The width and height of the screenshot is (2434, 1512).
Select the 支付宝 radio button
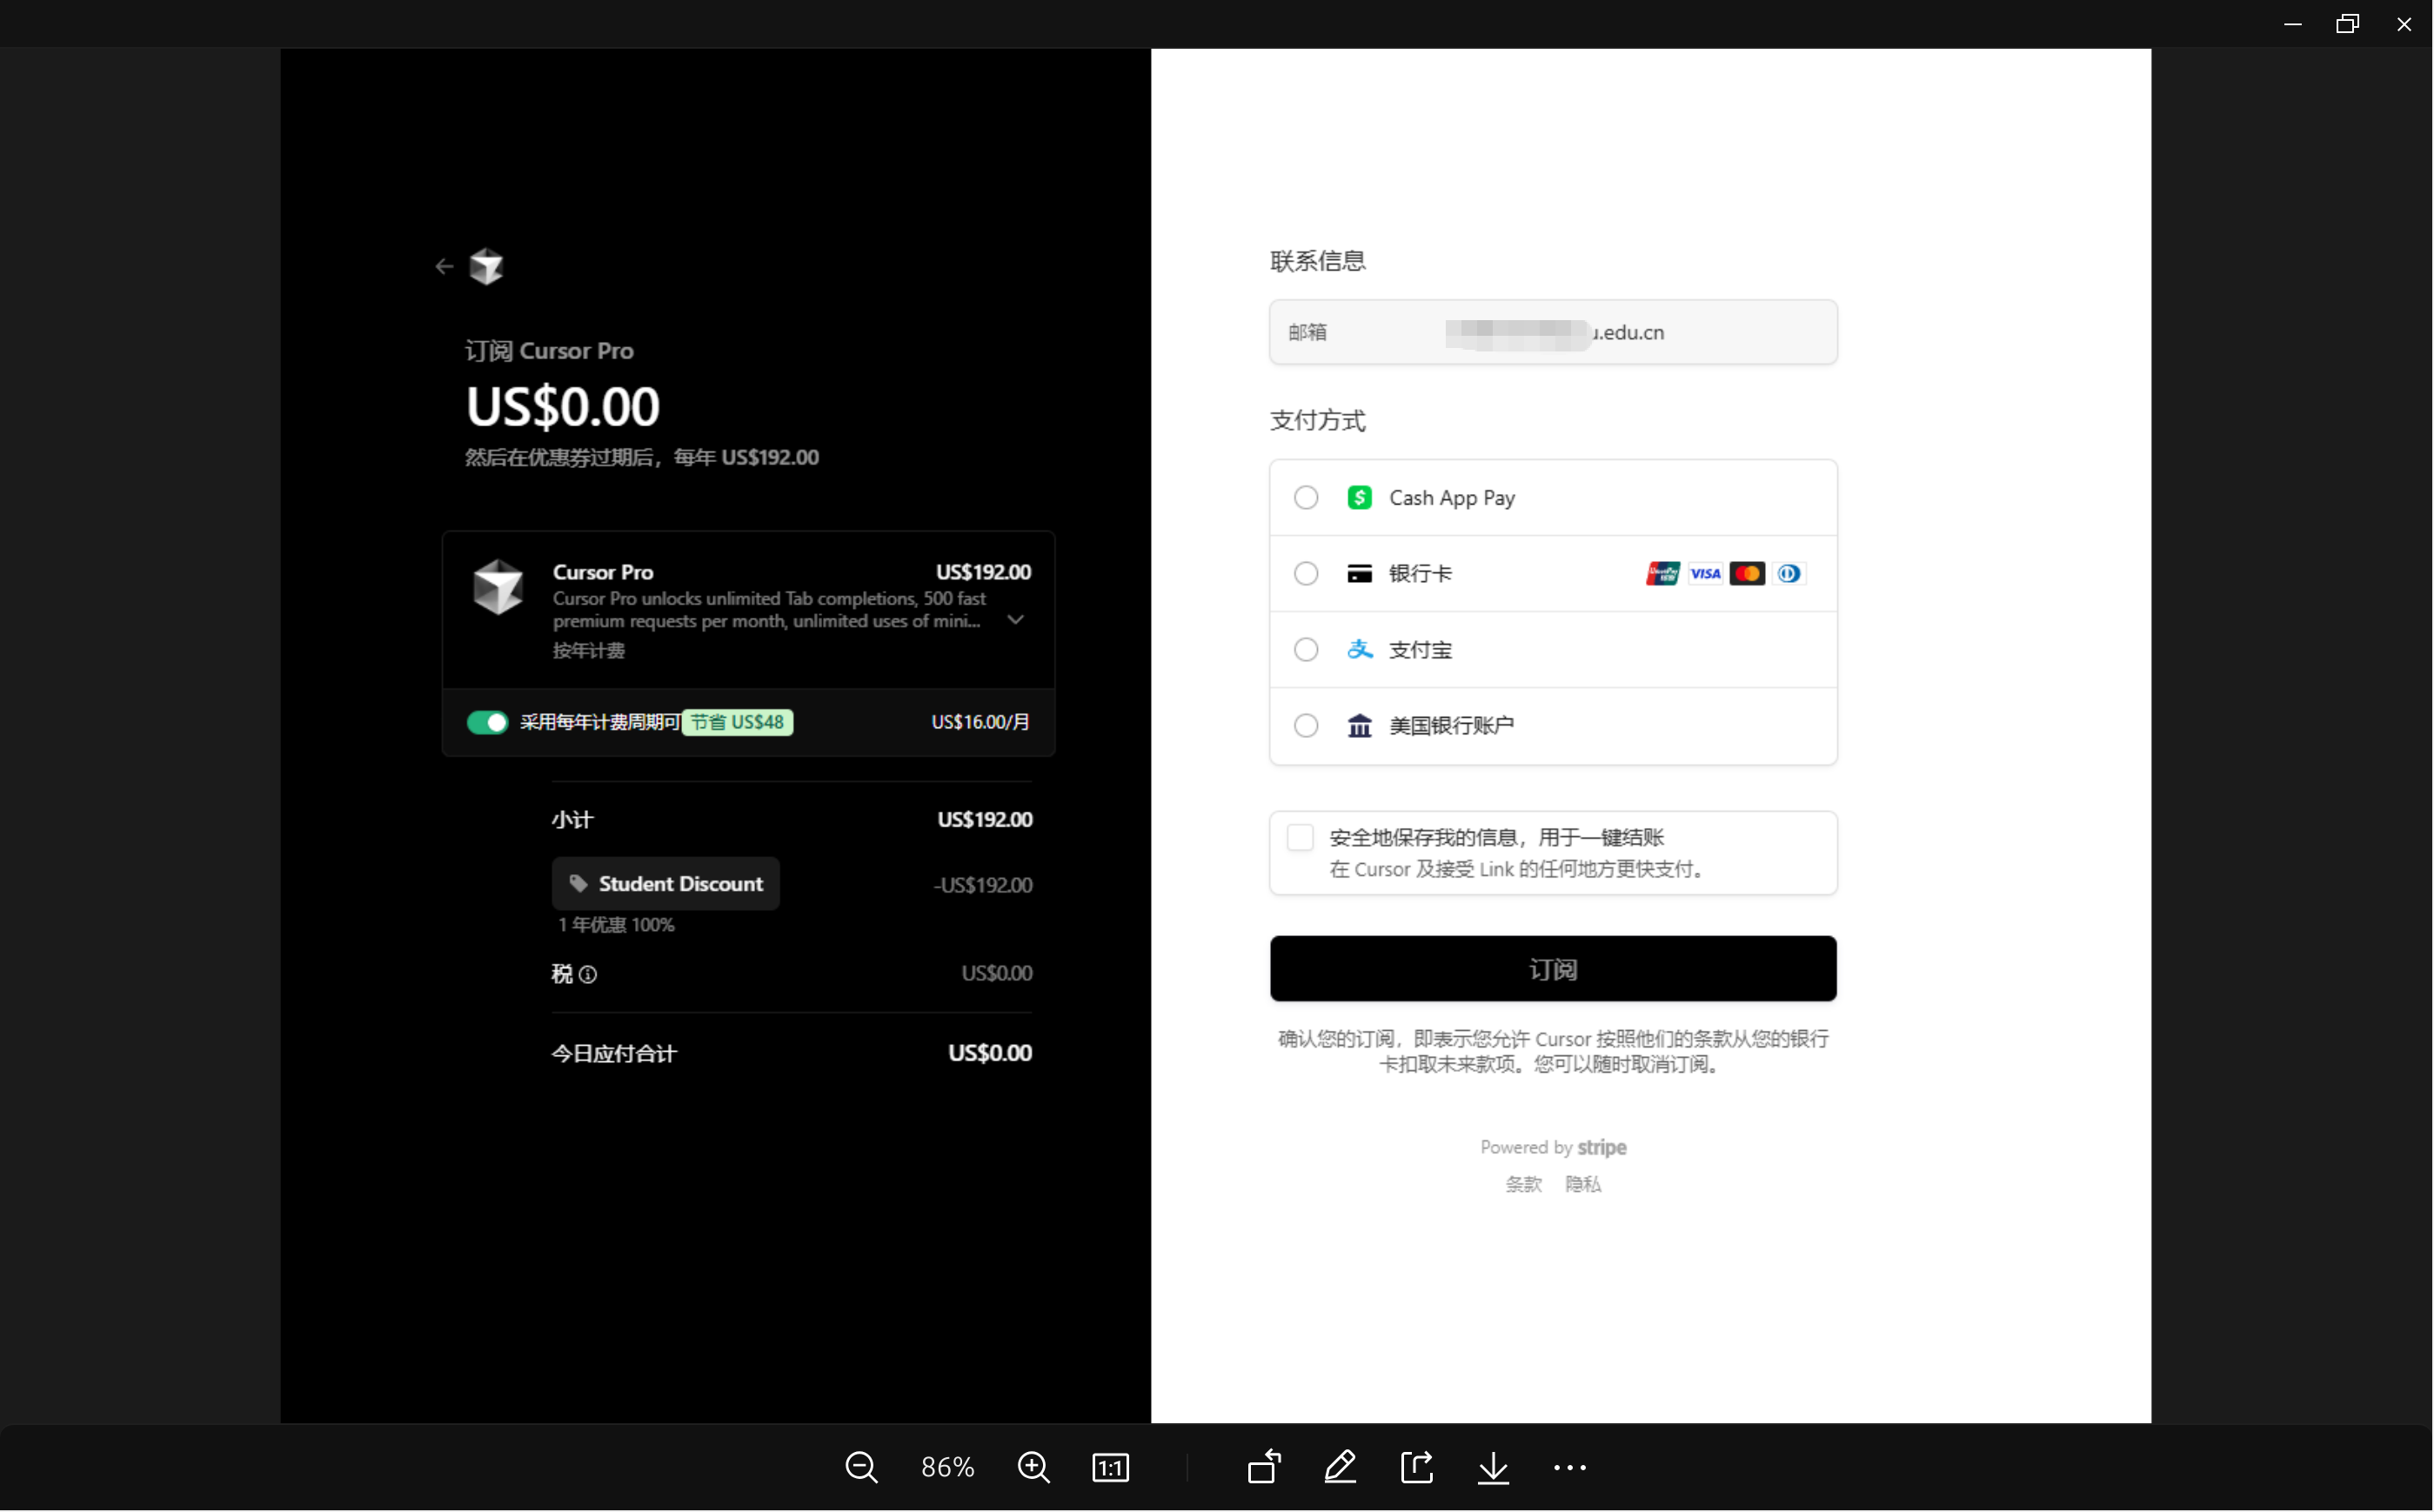(1306, 650)
